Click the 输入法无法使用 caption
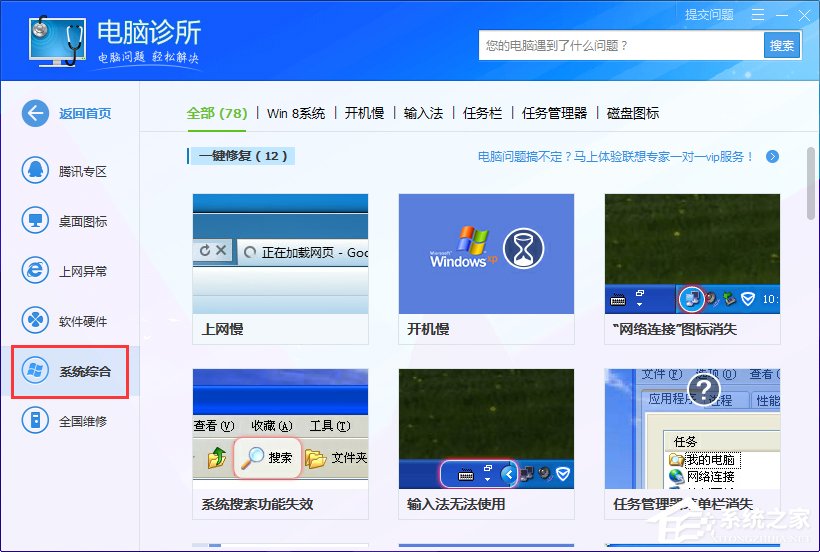This screenshot has width=820, height=552. click(456, 504)
